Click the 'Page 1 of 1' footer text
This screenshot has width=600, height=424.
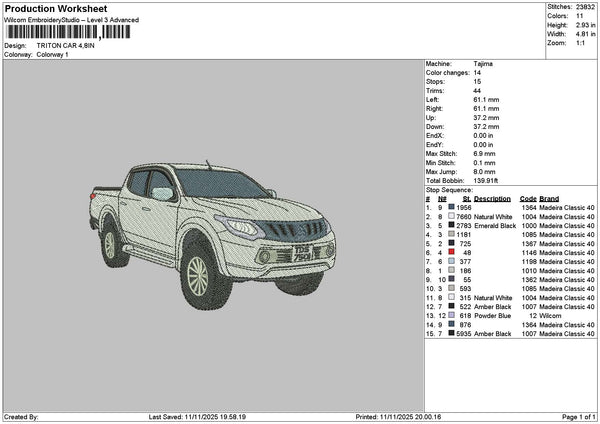(x=579, y=417)
